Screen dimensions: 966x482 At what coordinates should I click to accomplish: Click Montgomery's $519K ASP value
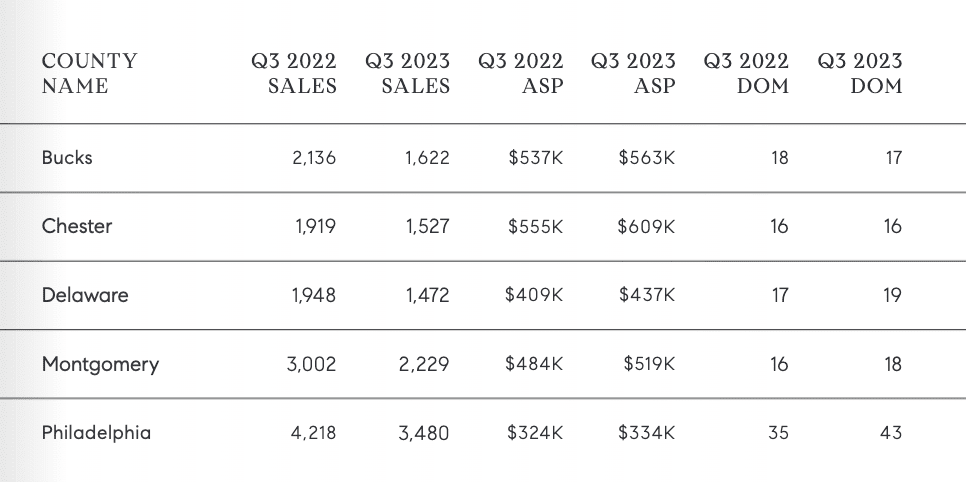coord(649,364)
